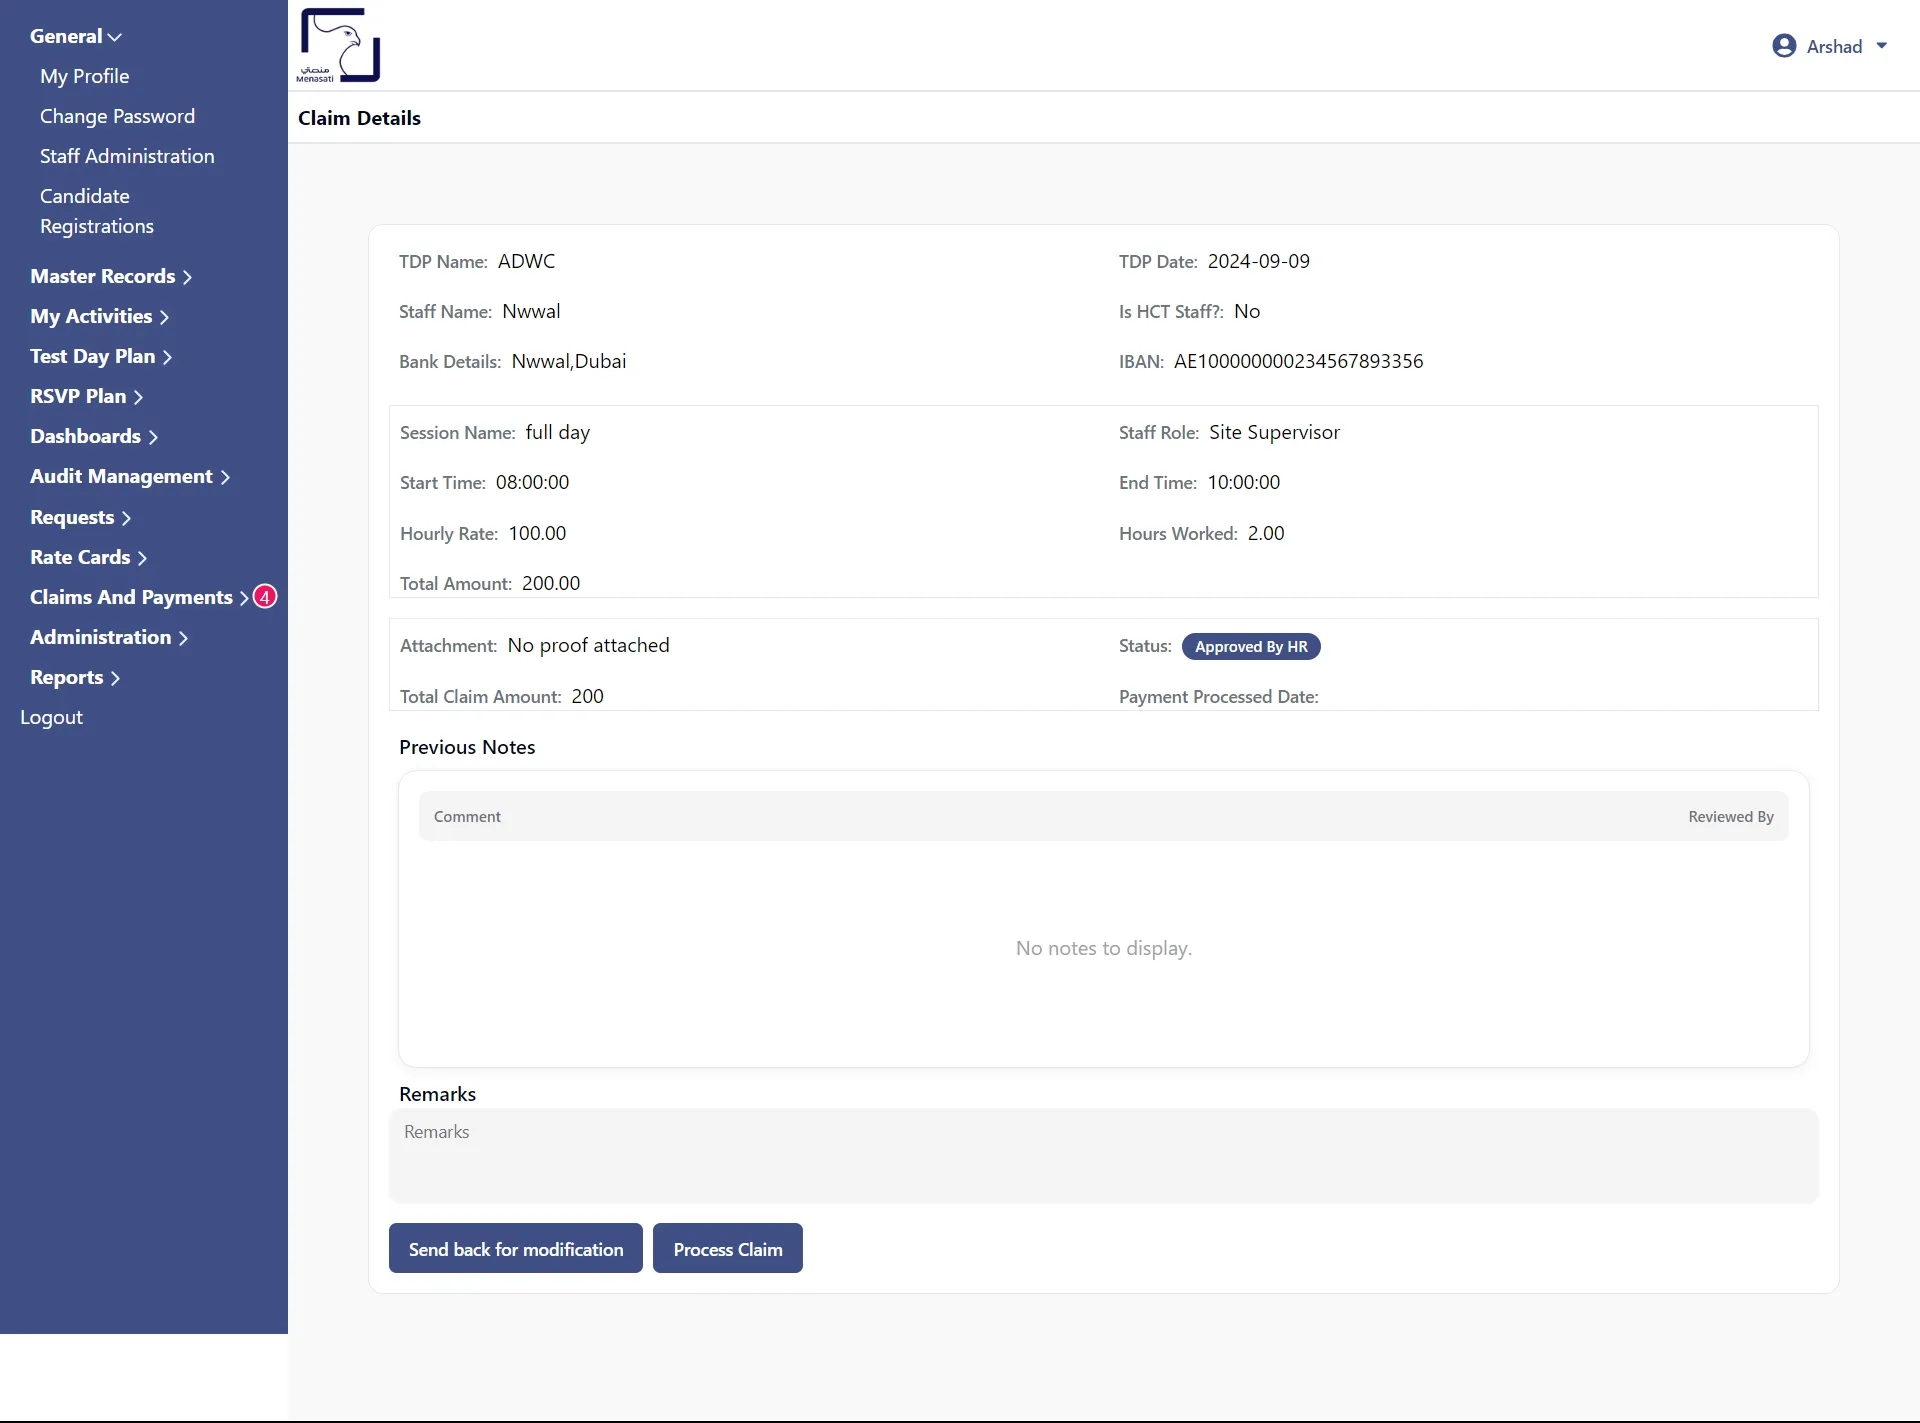Go to Change Password
1920x1423 pixels.
point(117,116)
